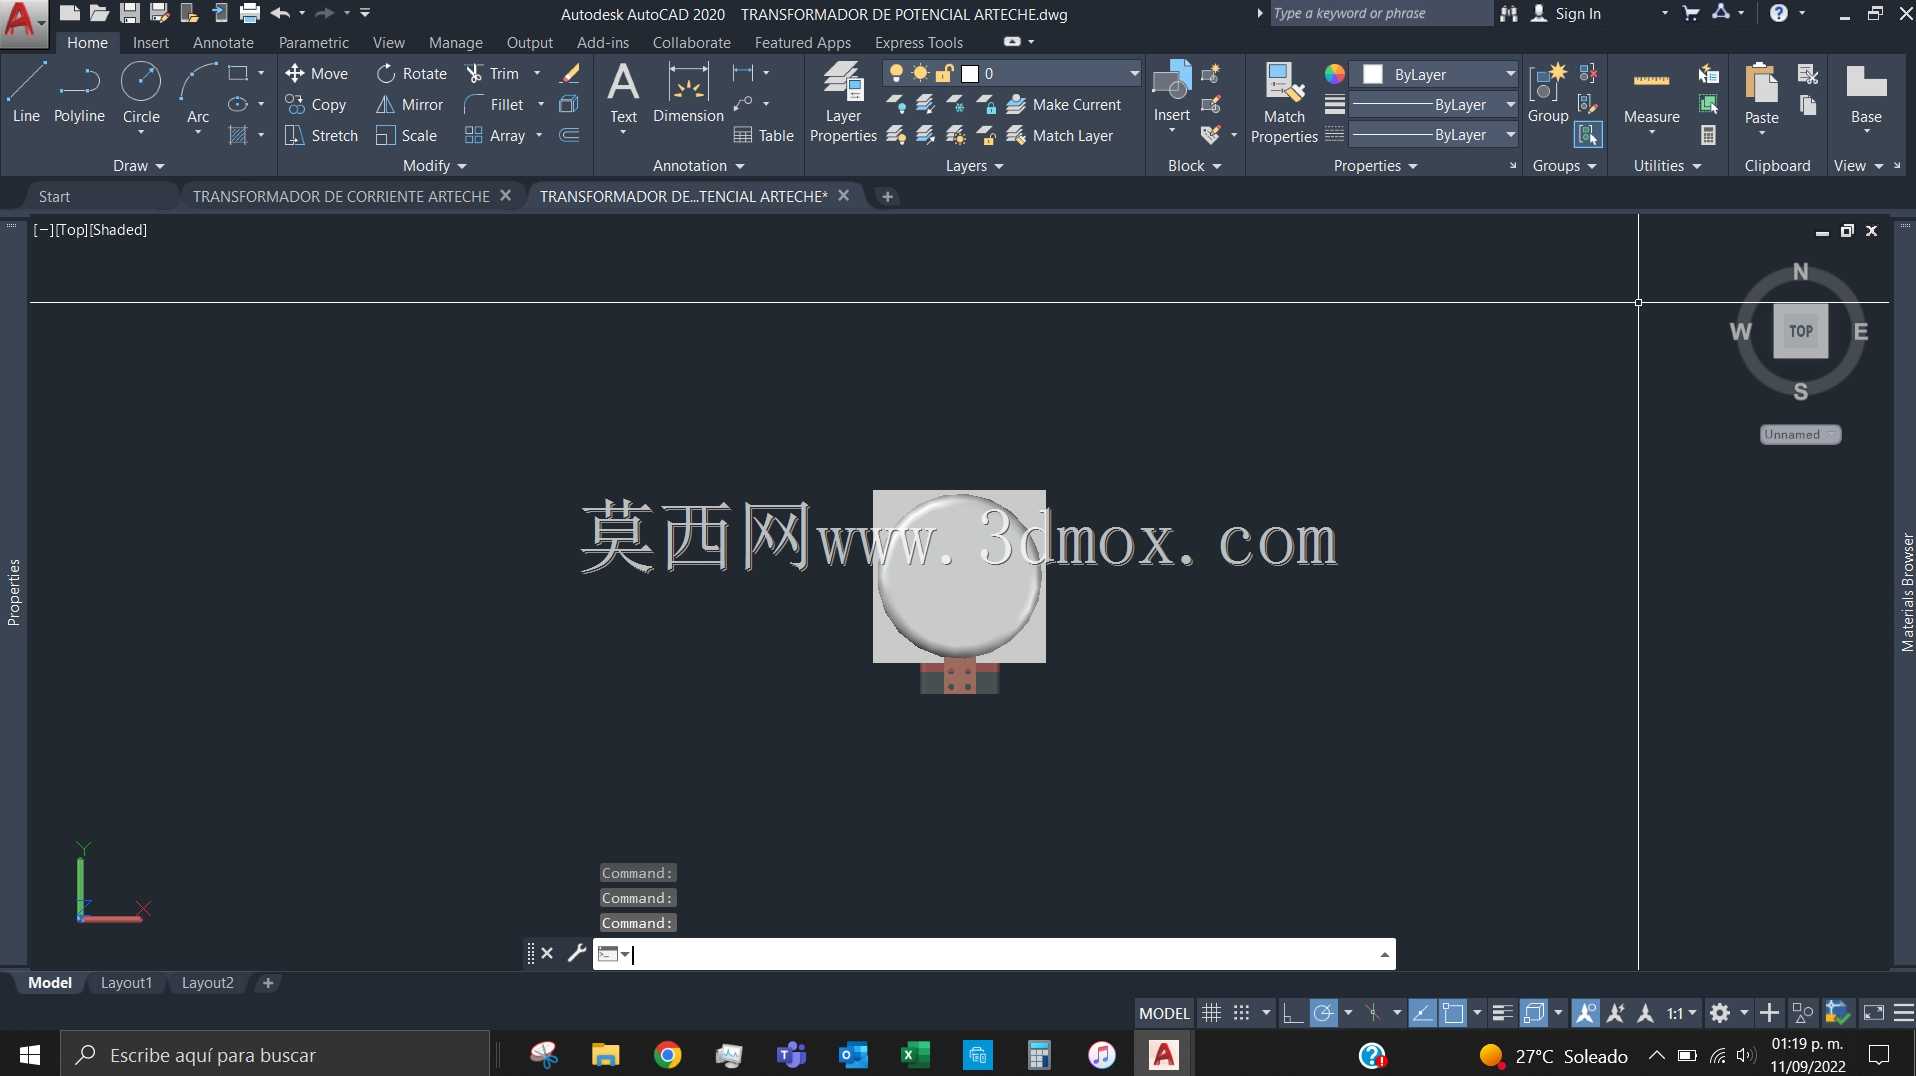This screenshot has width=1916, height=1076.
Task: Select the Stretch command
Action: 321,135
